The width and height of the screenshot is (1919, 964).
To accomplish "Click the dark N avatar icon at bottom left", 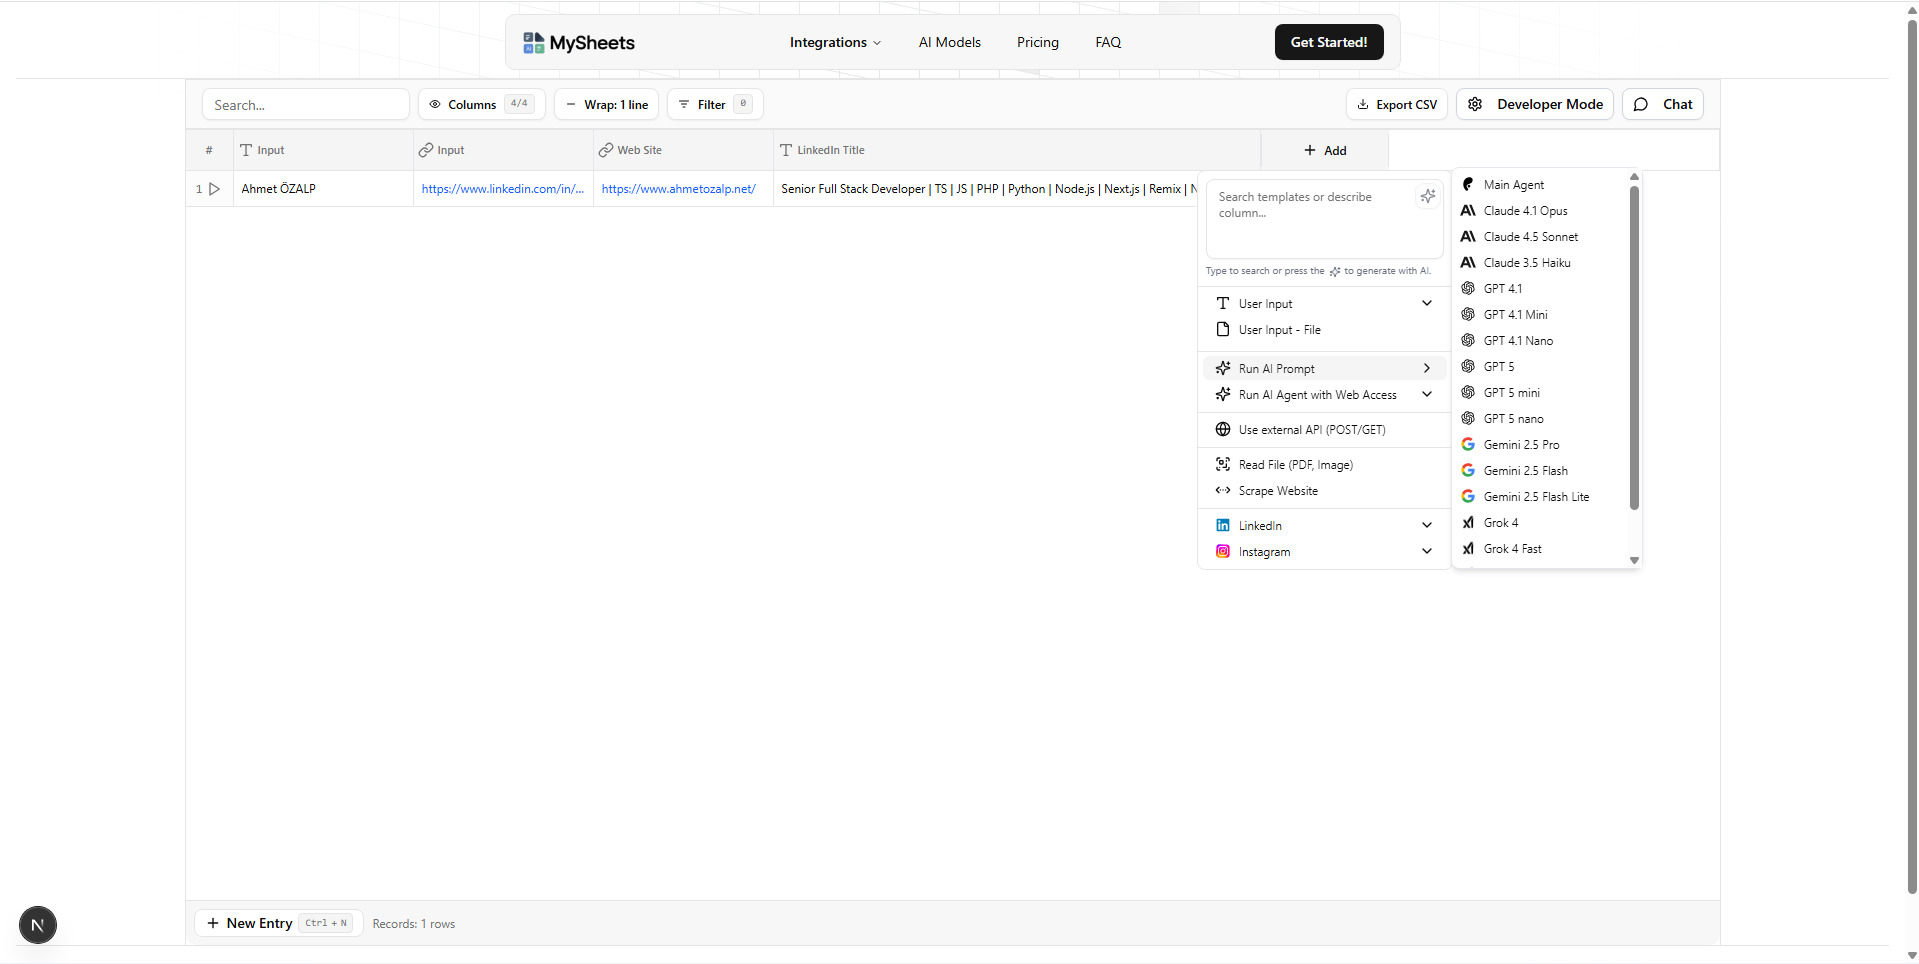I will pyautogui.click(x=38, y=925).
